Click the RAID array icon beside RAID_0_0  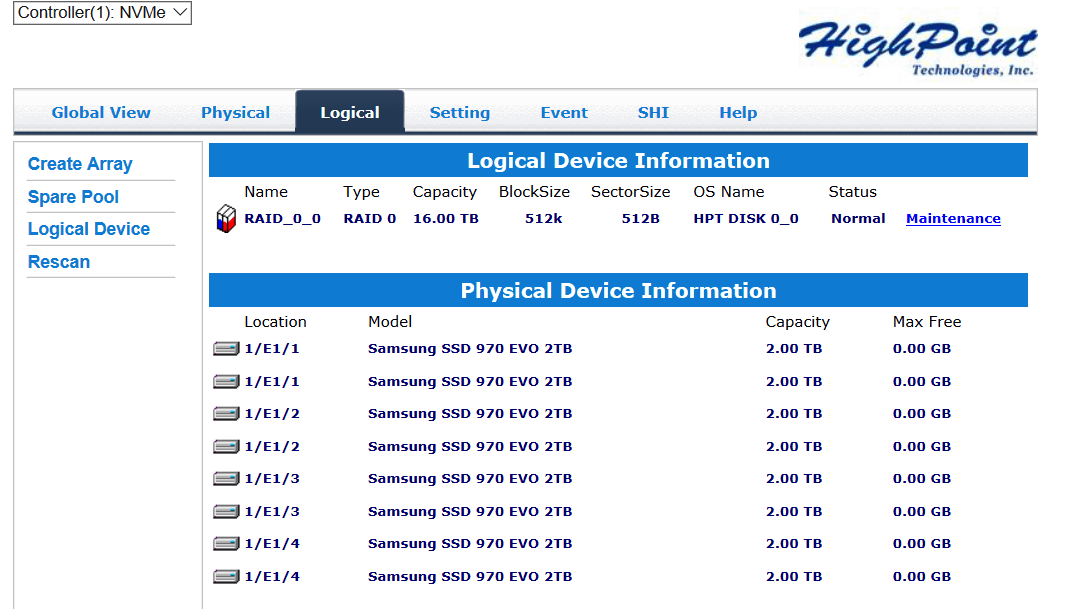226,219
